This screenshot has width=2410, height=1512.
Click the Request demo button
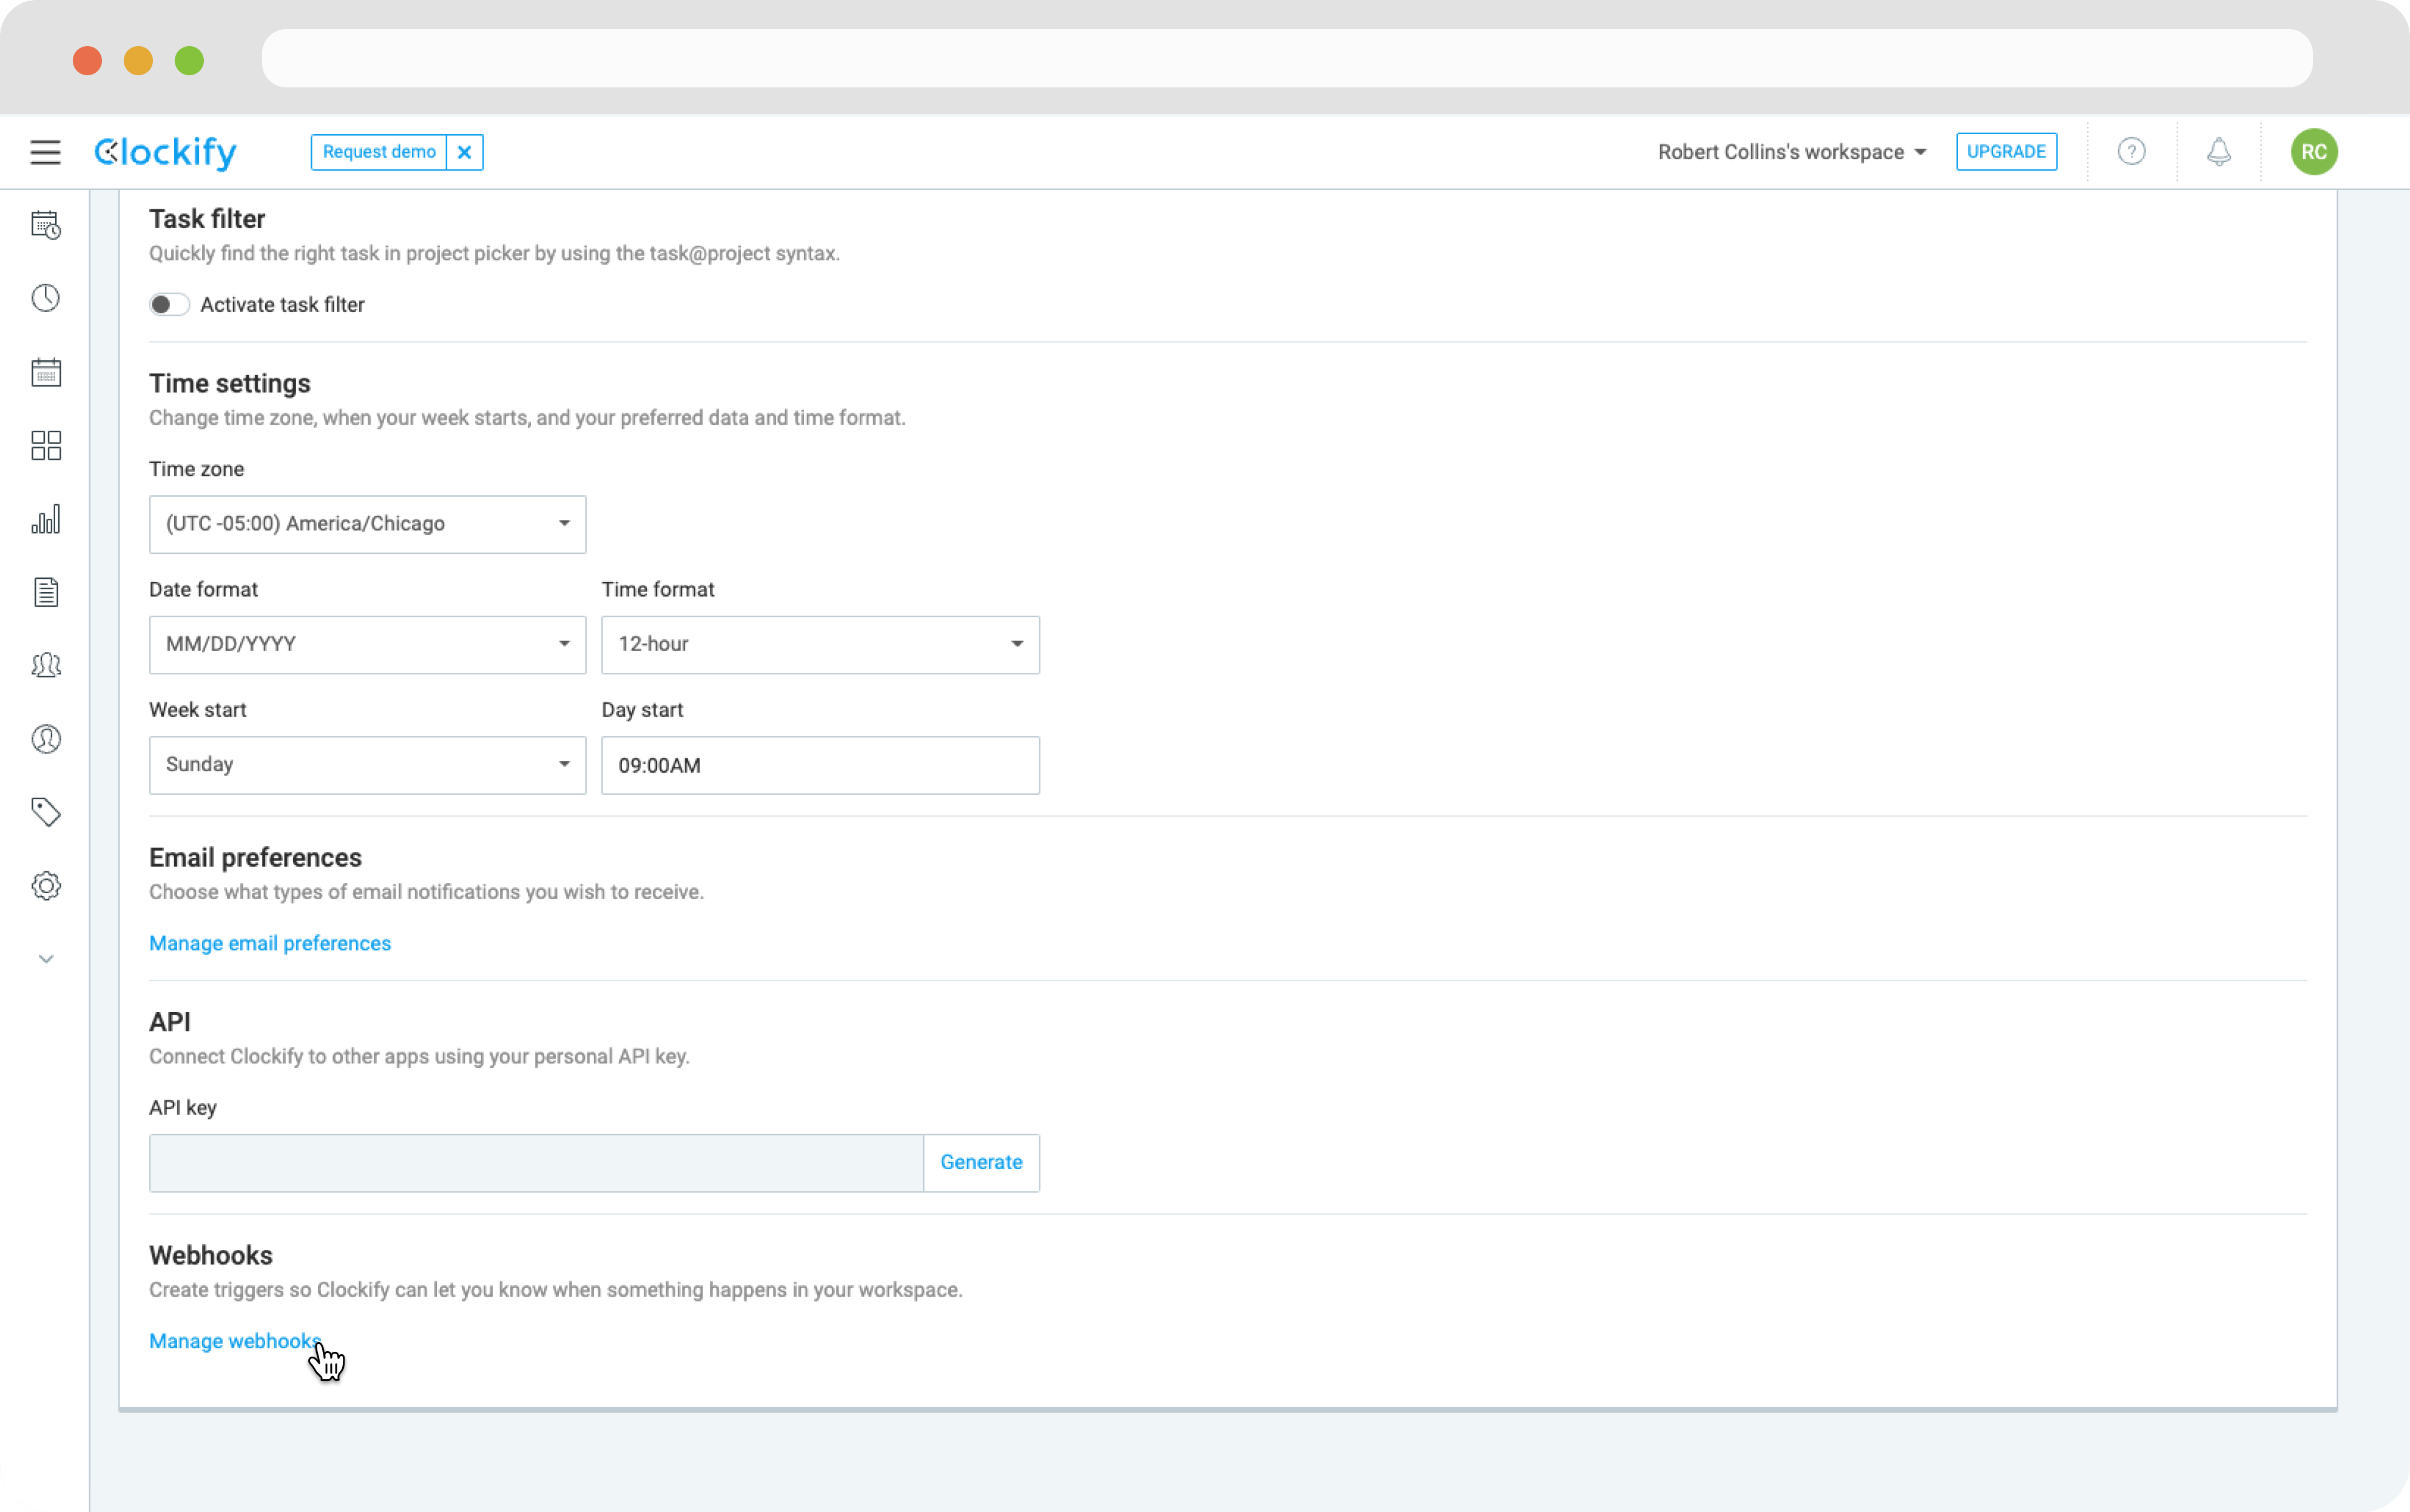coord(379,152)
